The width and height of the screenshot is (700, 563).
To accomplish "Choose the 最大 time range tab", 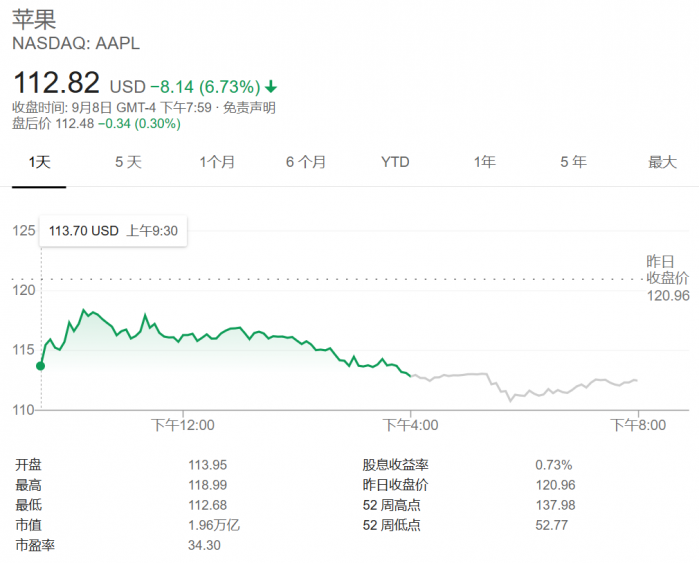I will (662, 162).
